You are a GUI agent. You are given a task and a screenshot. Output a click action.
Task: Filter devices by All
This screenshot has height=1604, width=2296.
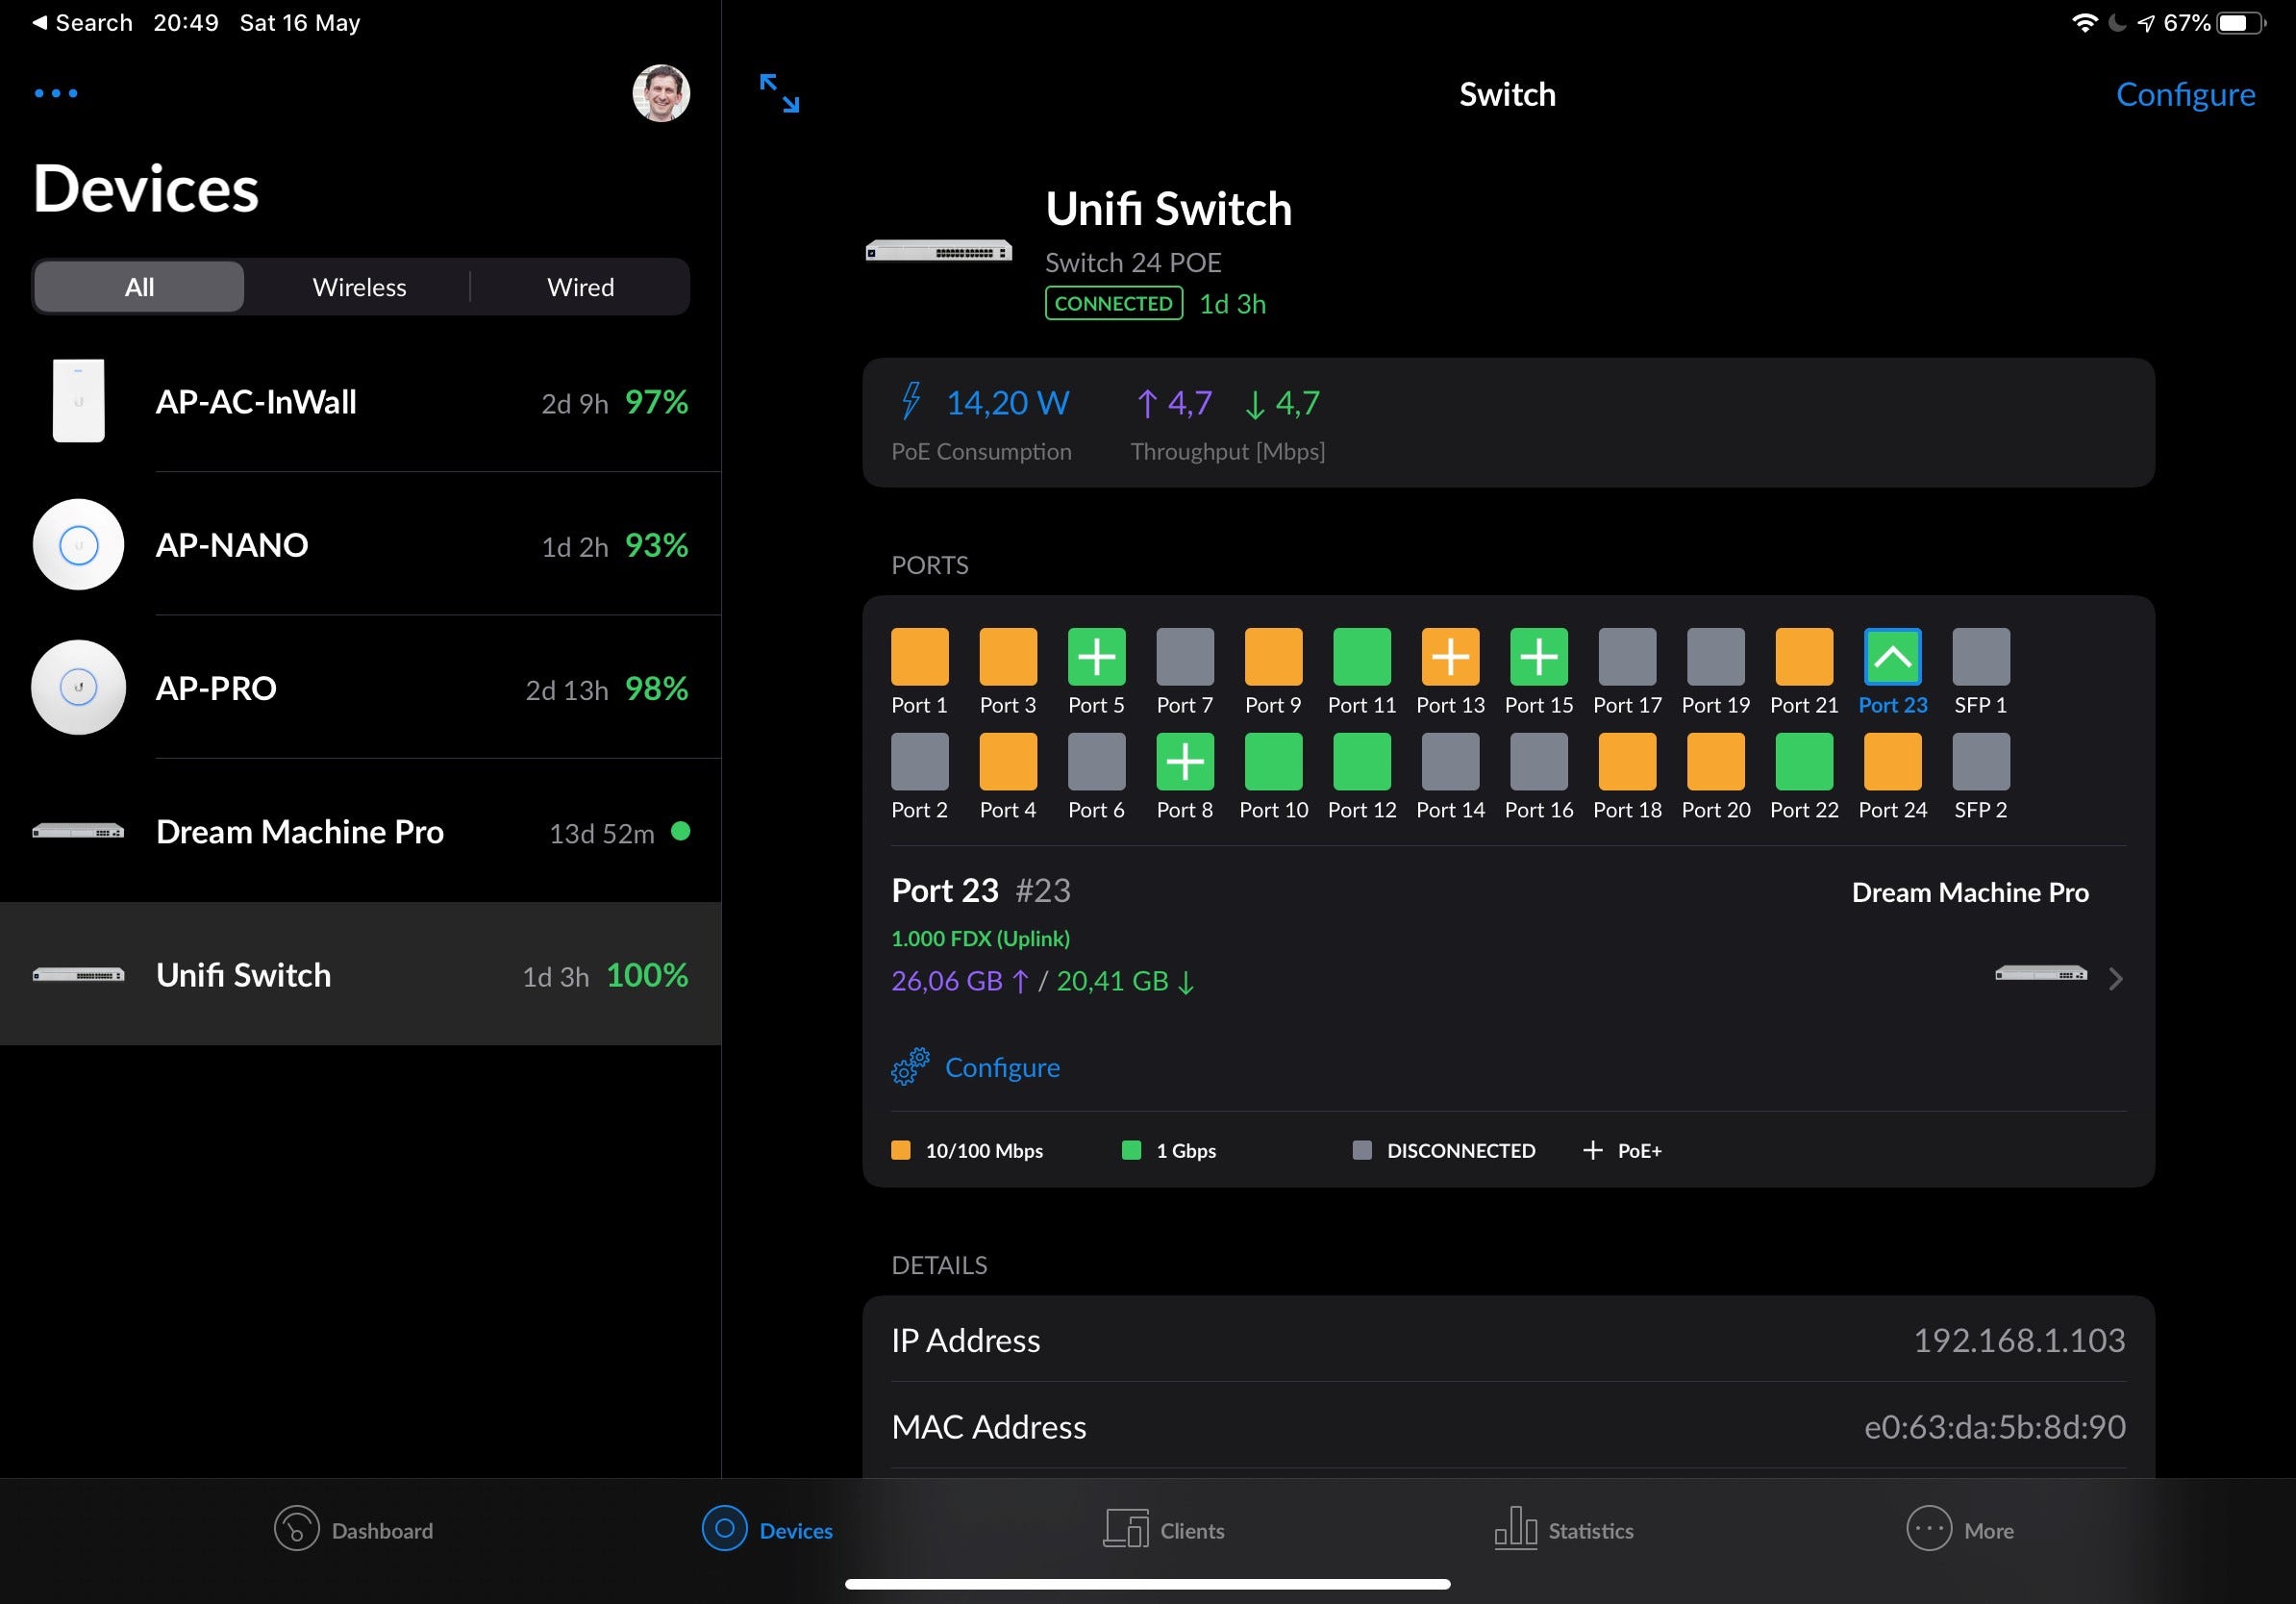(x=139, y=287)
